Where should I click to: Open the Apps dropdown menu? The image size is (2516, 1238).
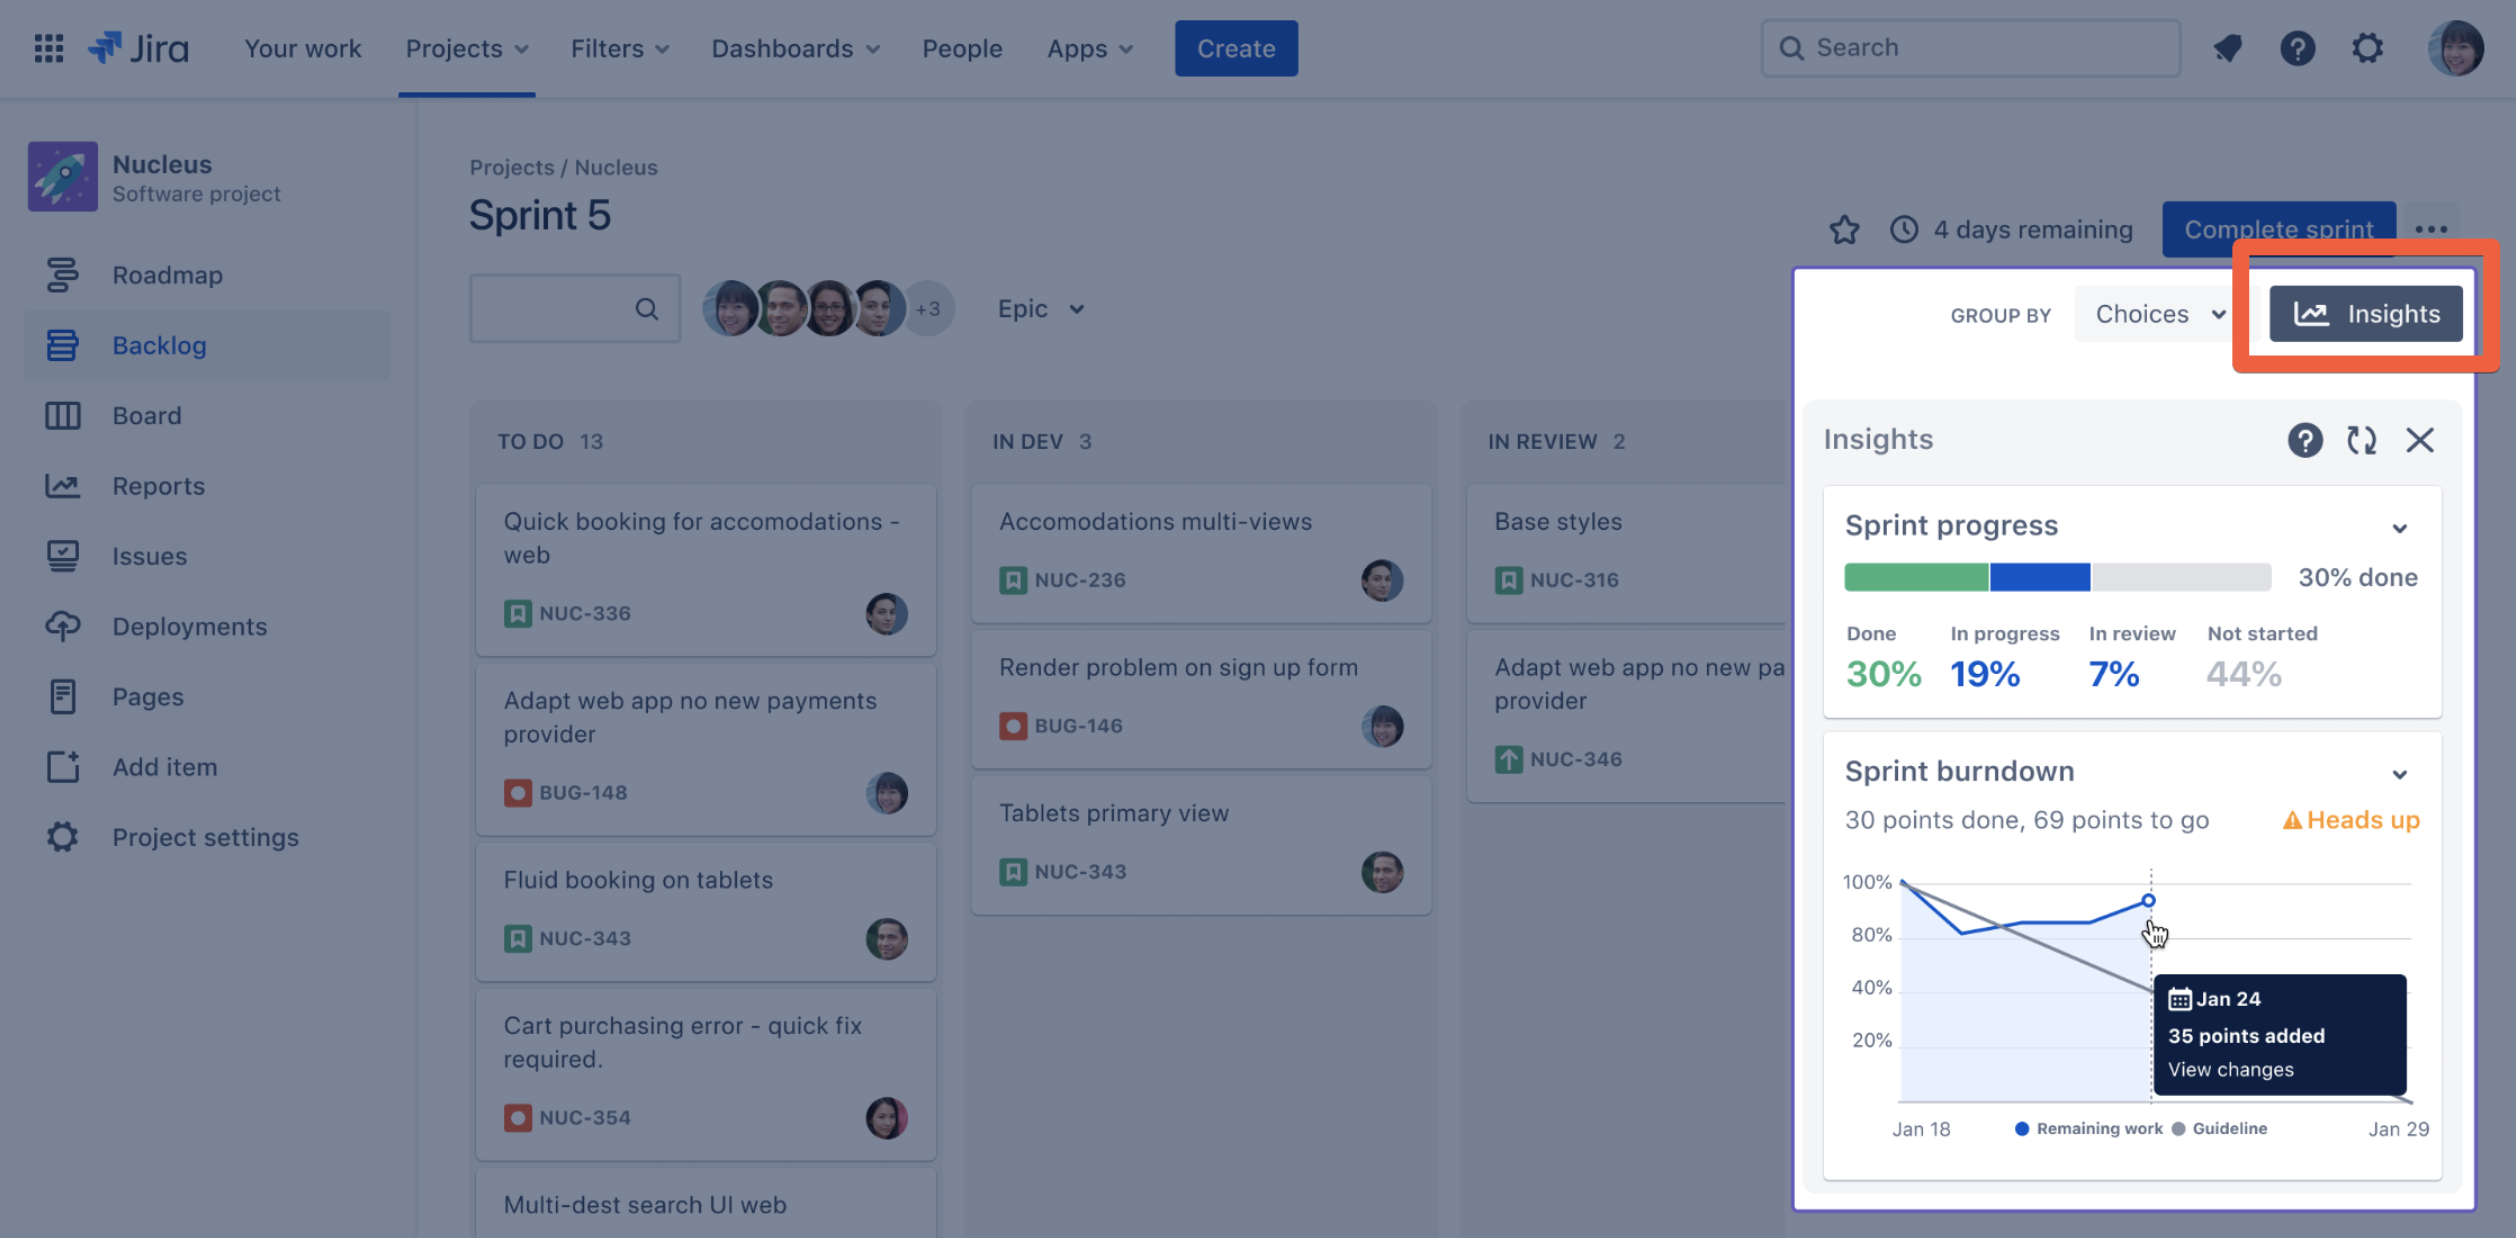pos(1090,48)
